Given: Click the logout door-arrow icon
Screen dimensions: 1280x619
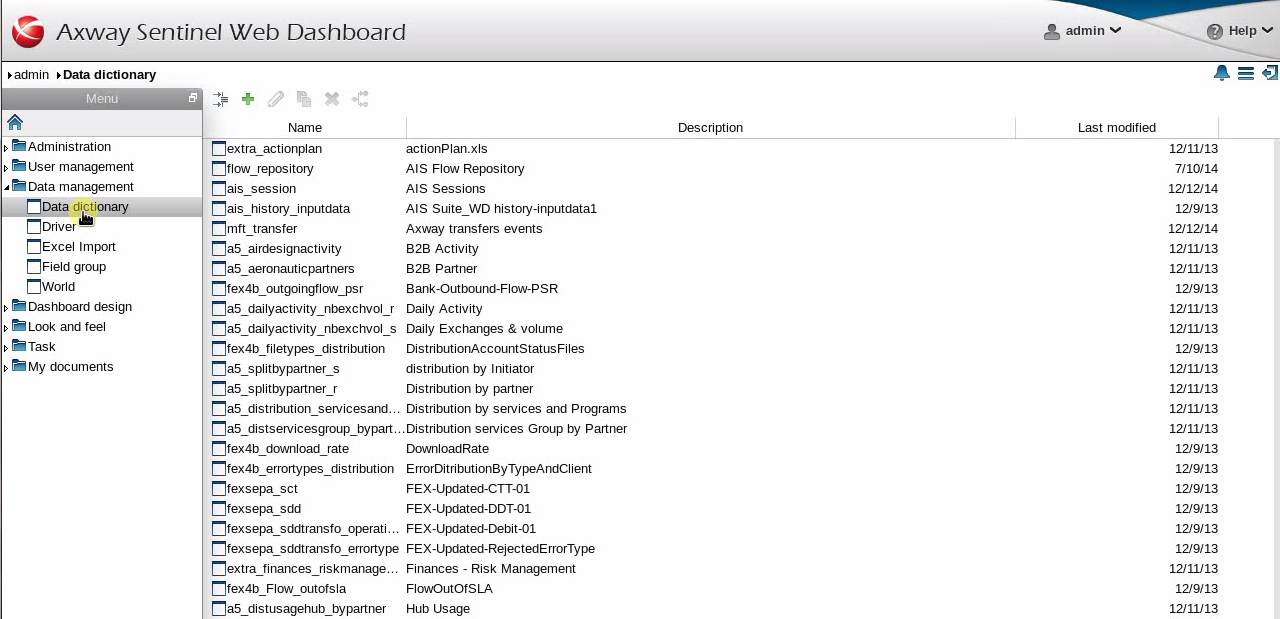Looking at the screenshot, I should point(1270,73).
